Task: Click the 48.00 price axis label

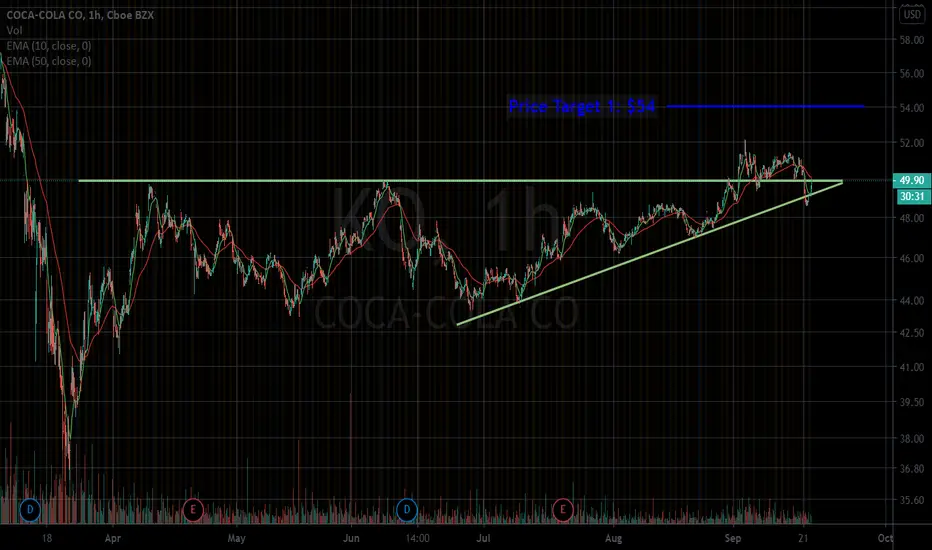Action: pos(912,218)
